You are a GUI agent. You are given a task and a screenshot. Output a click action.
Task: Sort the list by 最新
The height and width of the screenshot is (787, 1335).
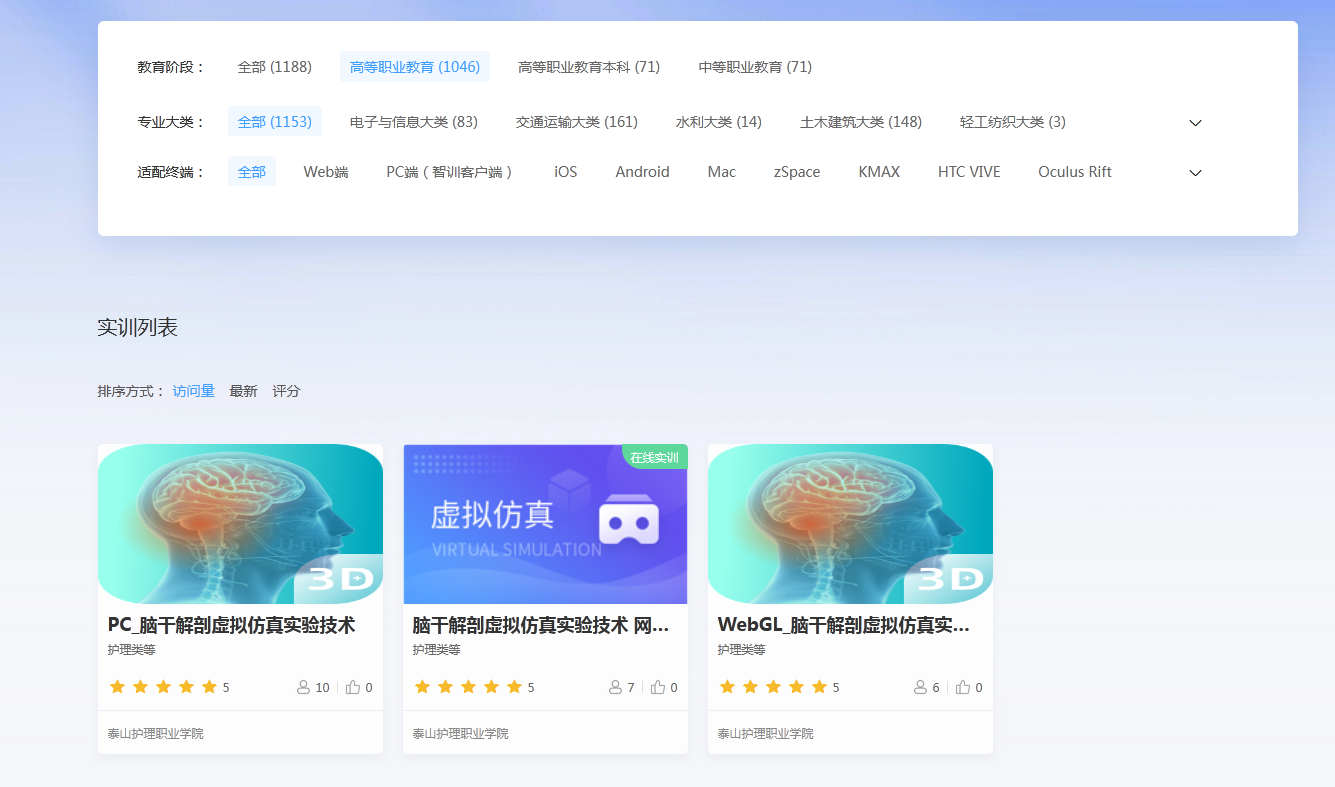pyautogui.click(x=243, y=391)
